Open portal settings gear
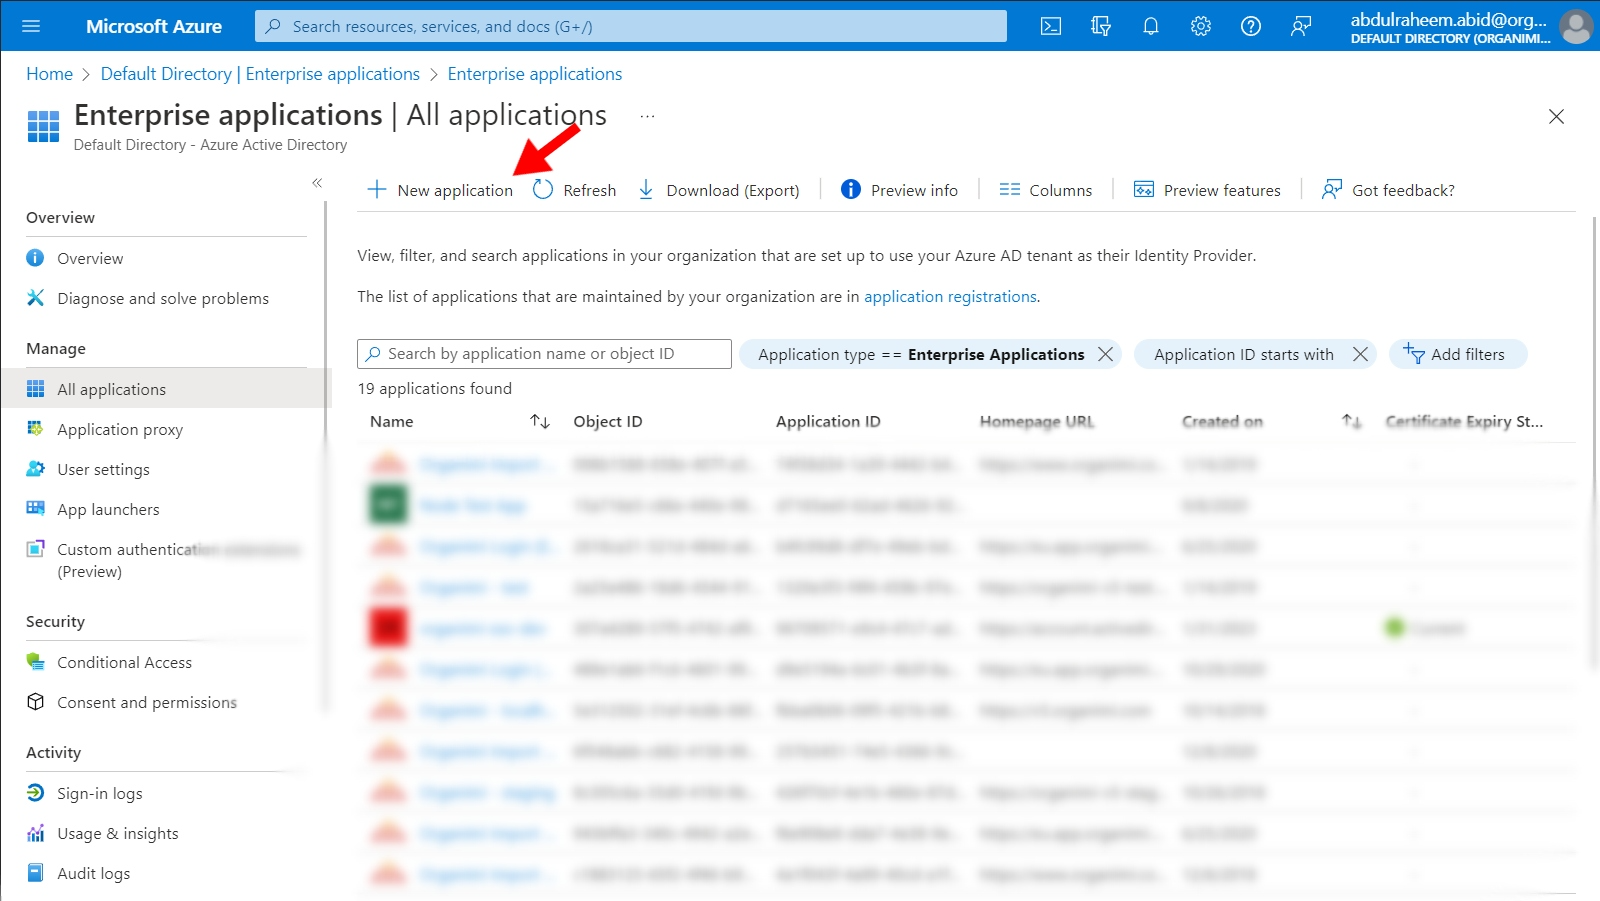This screenshot has height=901, width=1600. (1201, 26)
